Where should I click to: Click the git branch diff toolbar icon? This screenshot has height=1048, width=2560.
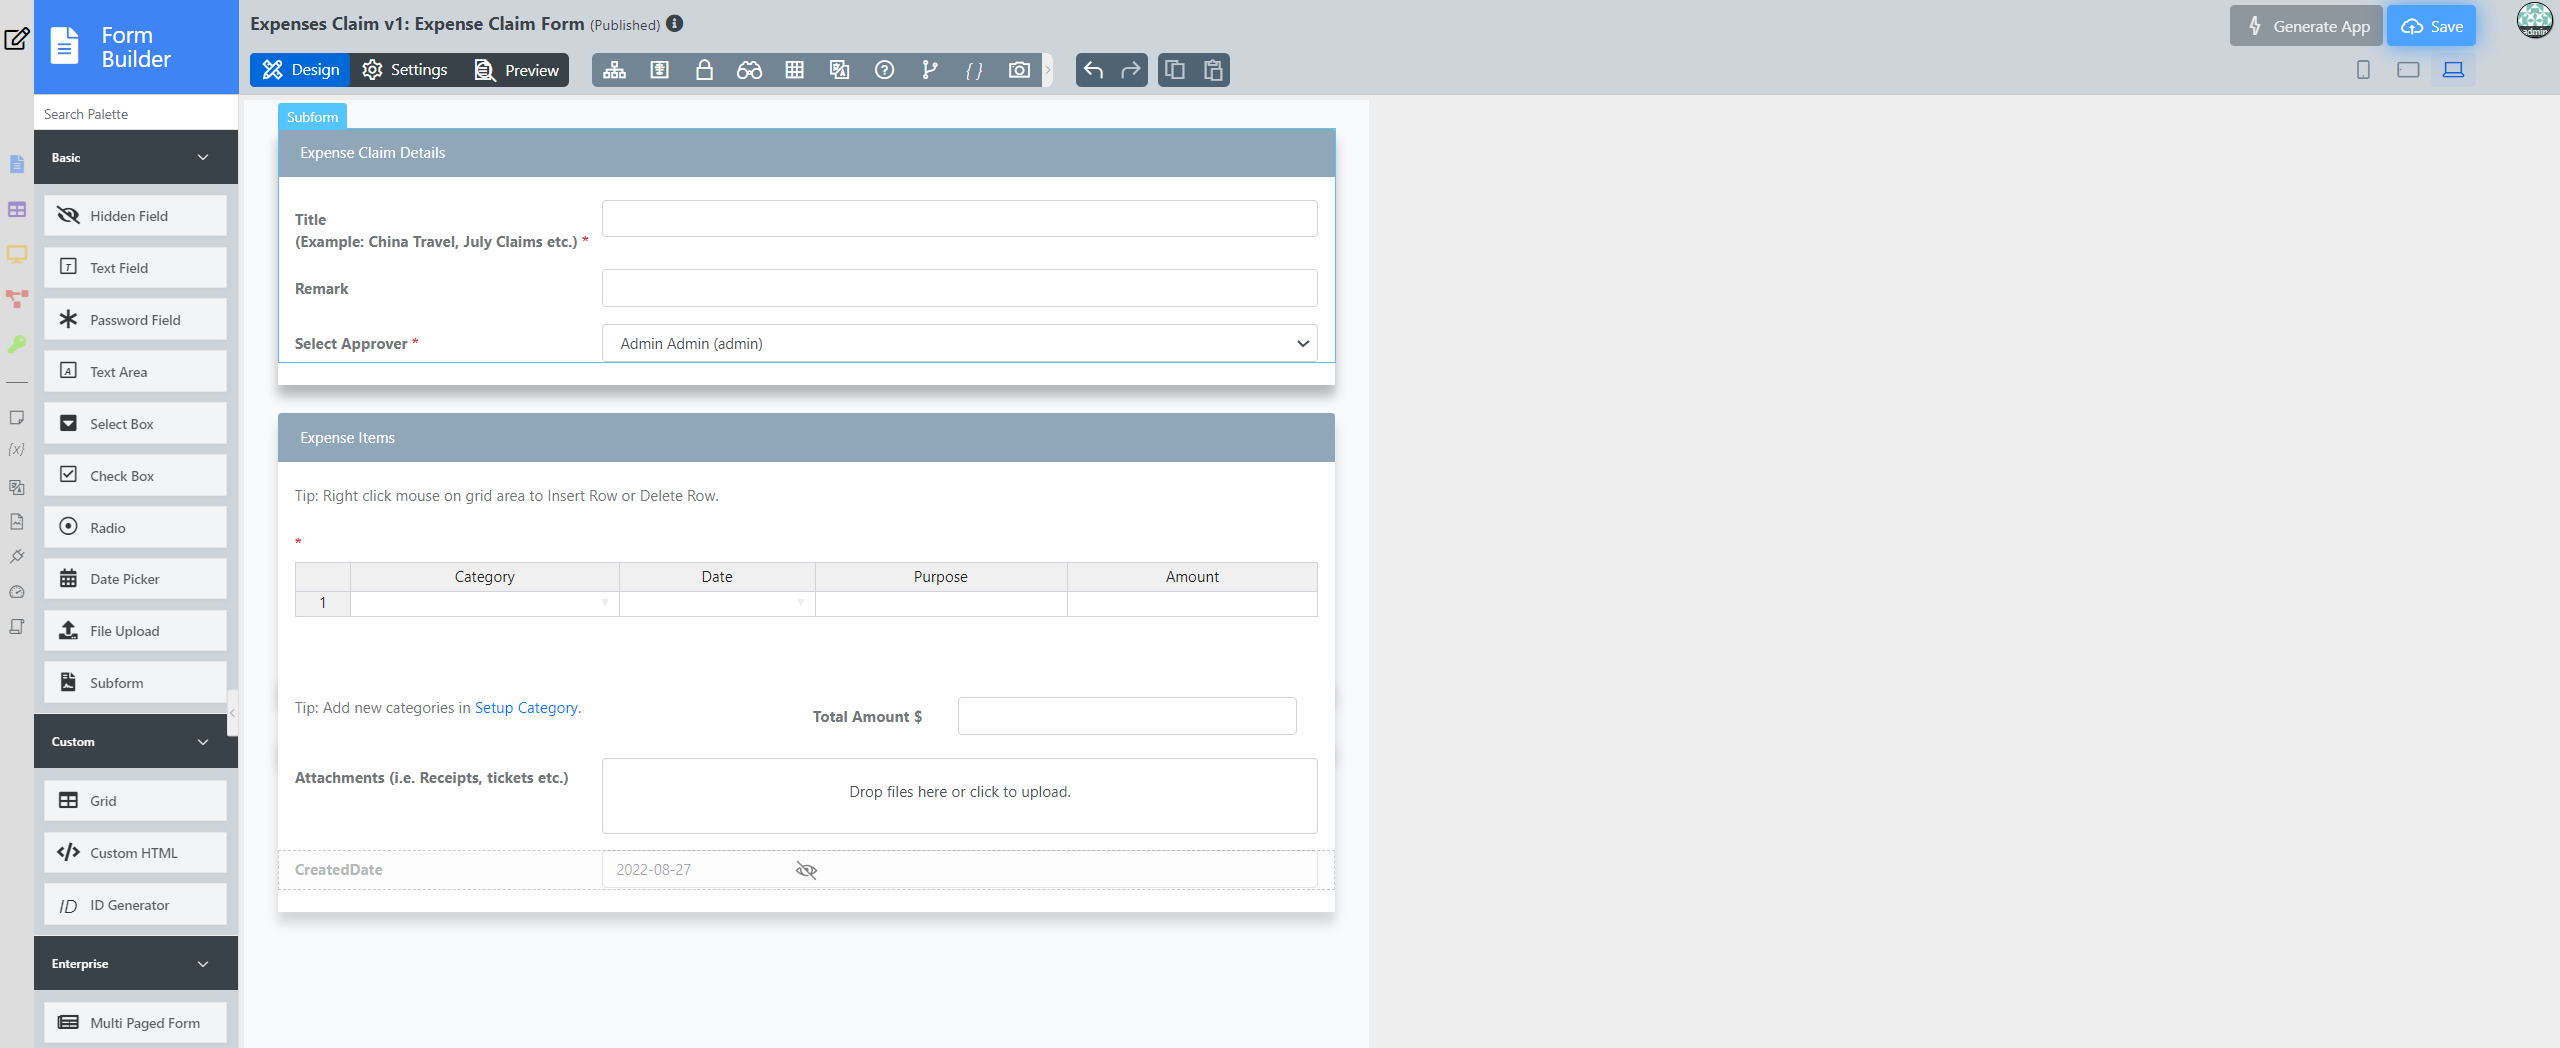click(x=929, y=70)
